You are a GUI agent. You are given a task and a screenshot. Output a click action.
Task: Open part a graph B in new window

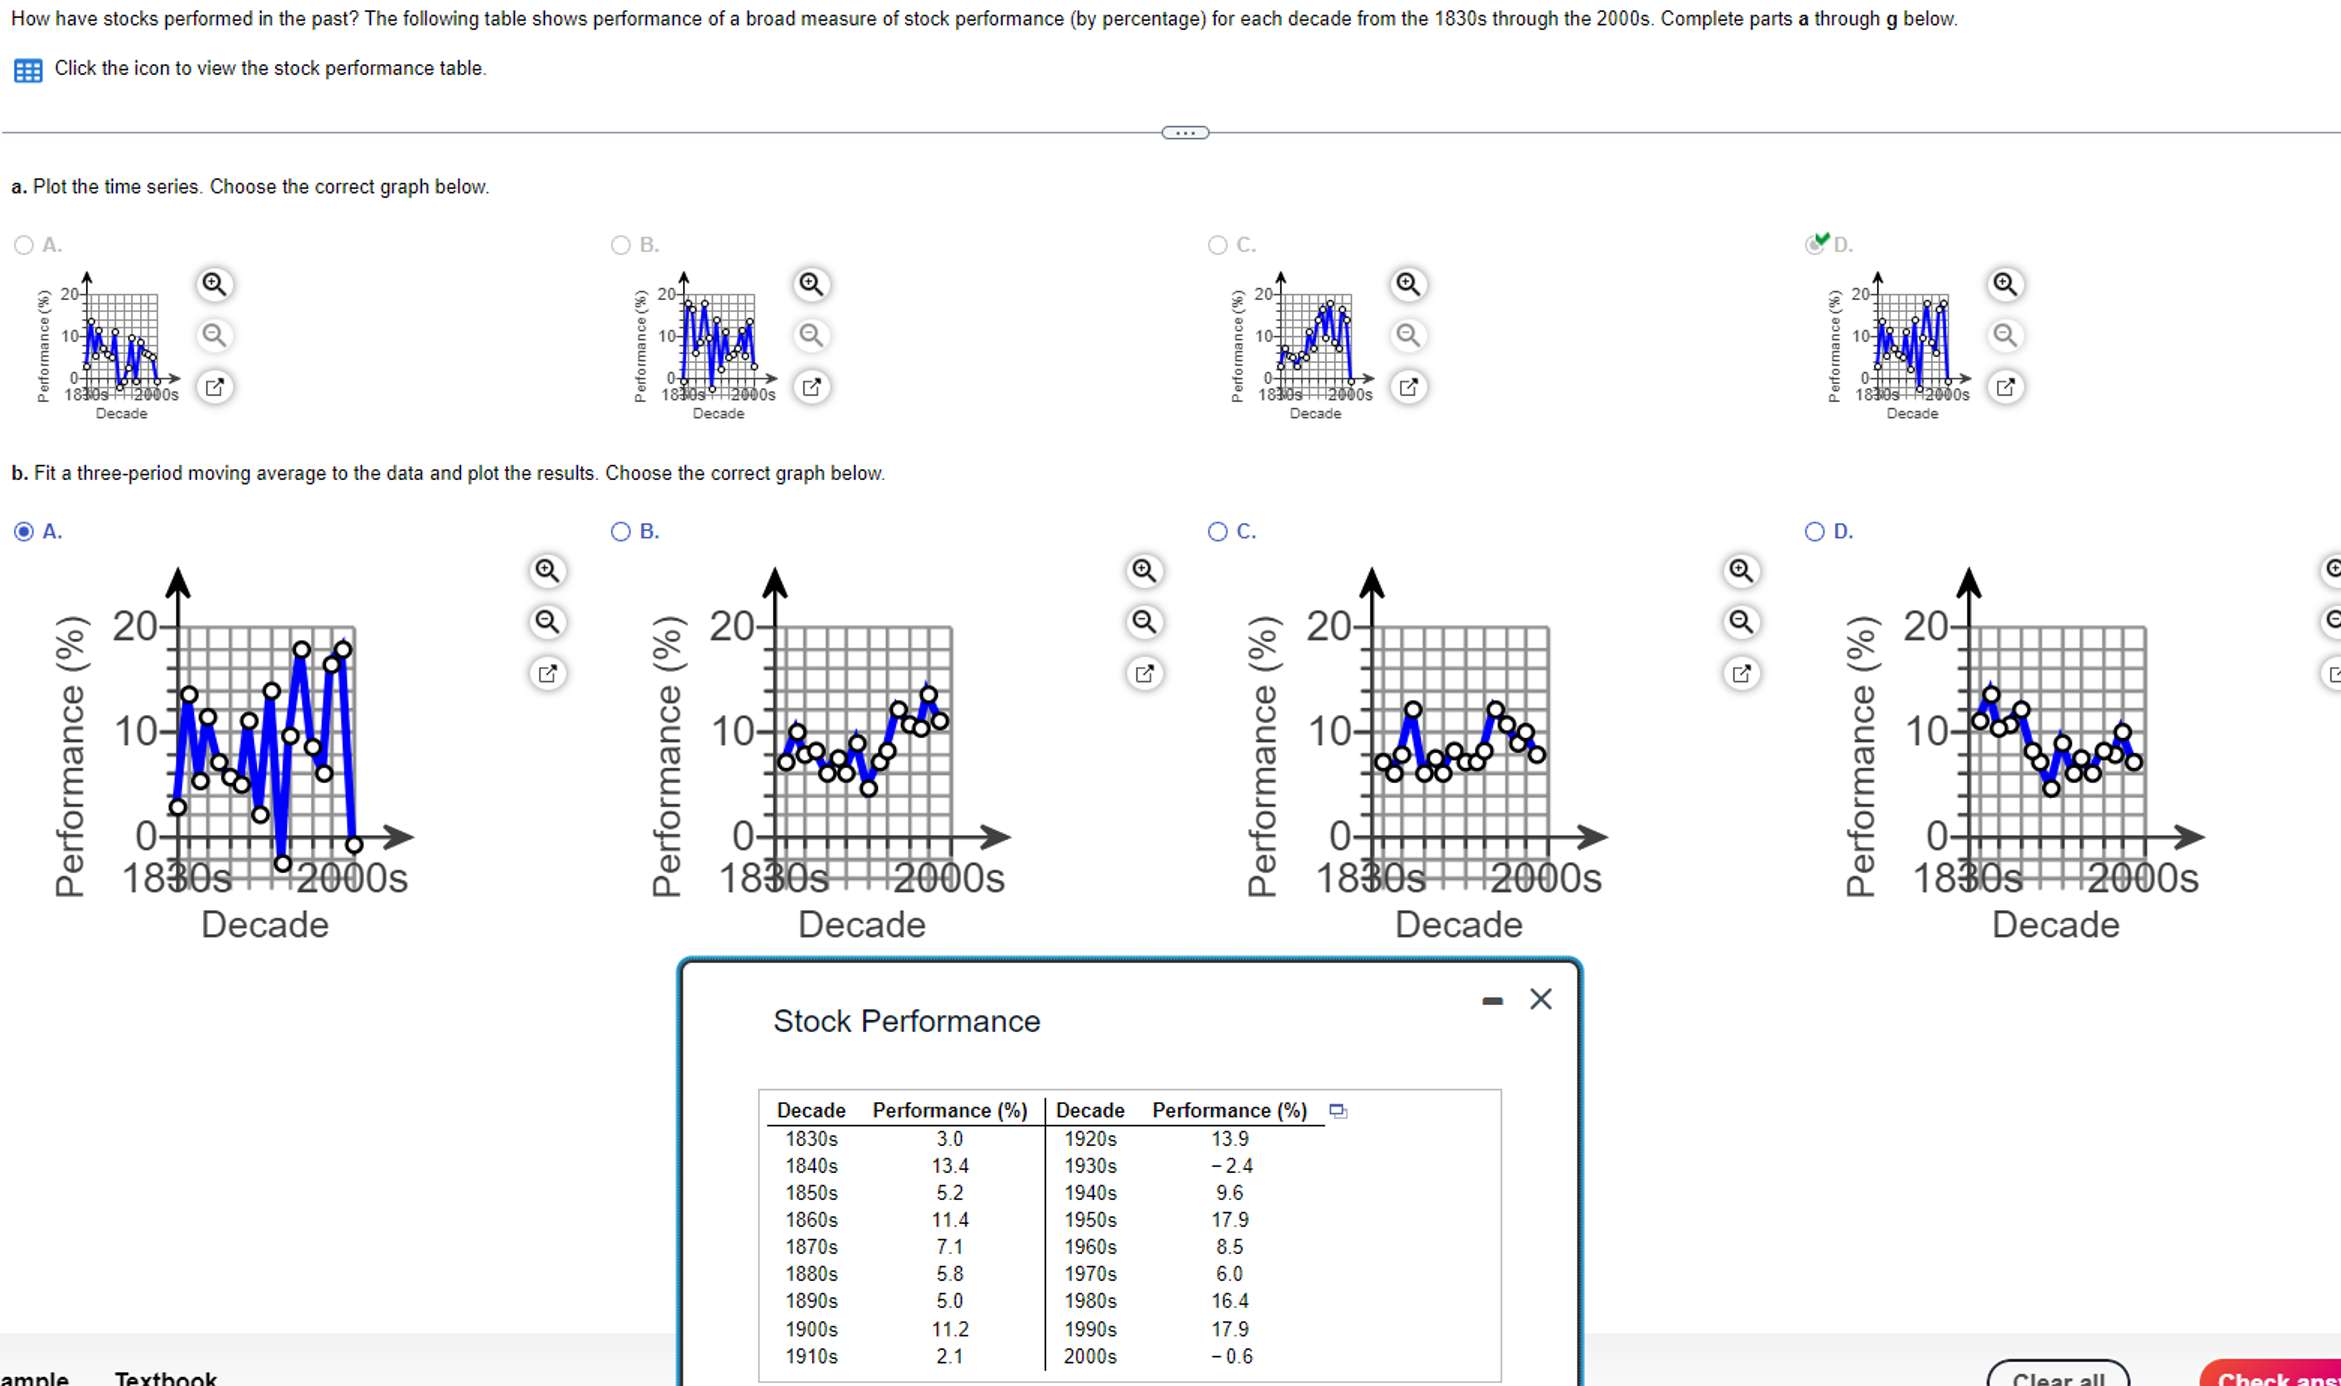pos(811,387)
